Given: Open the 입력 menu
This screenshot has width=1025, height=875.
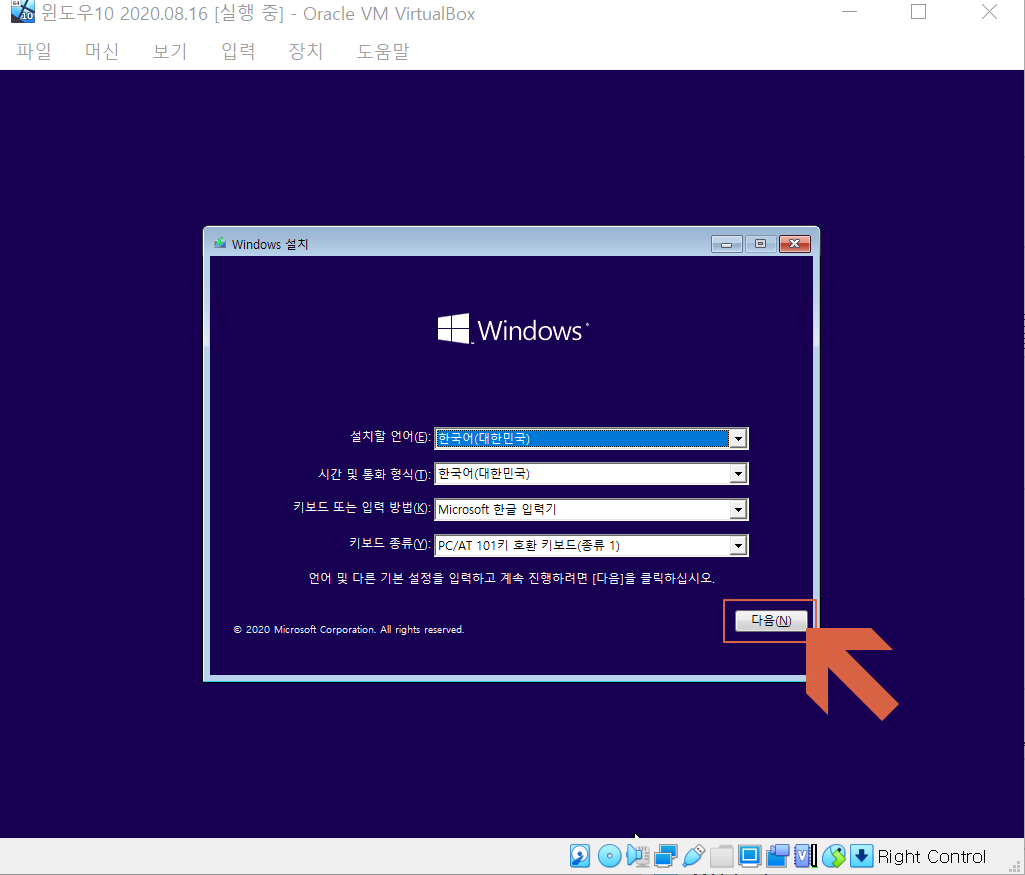Looking at the screenshot, I should click(238, 51).
